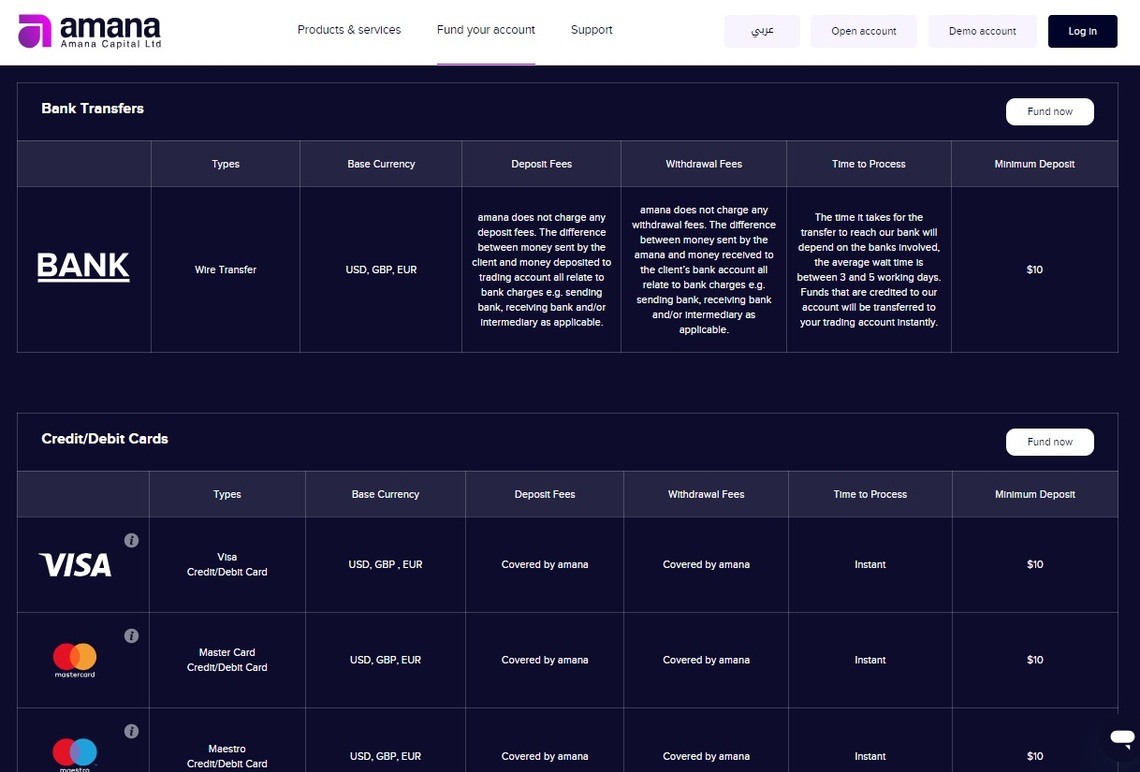This screenshot has height=772, width=1140.
Task: Click cards table Deposit Fees header
Action: coord(545,494)
